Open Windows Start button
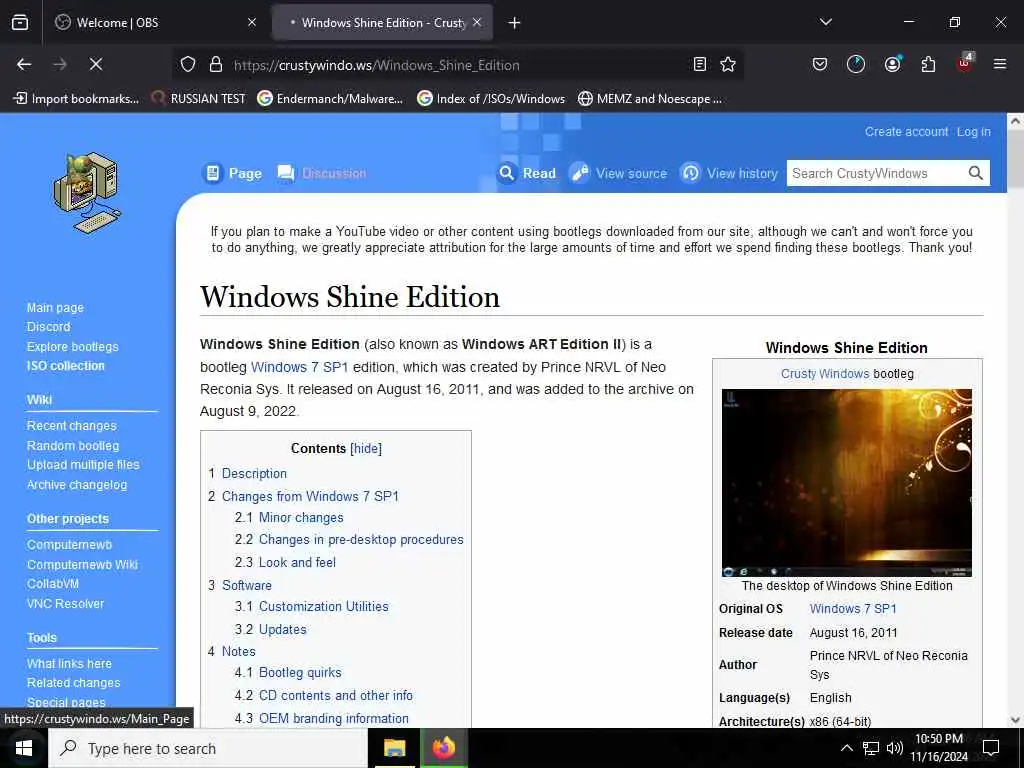Image resolution: width=1024 pixels, height=768 pixels. [24, 748]
